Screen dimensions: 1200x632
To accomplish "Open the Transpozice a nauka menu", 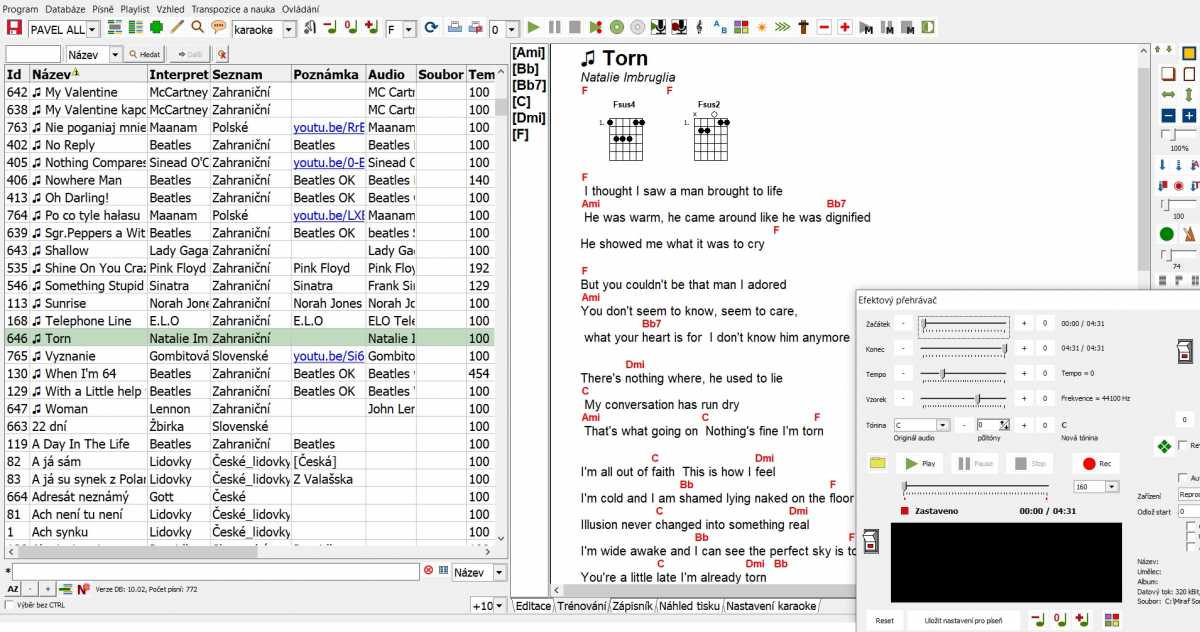I will (233, 8).
